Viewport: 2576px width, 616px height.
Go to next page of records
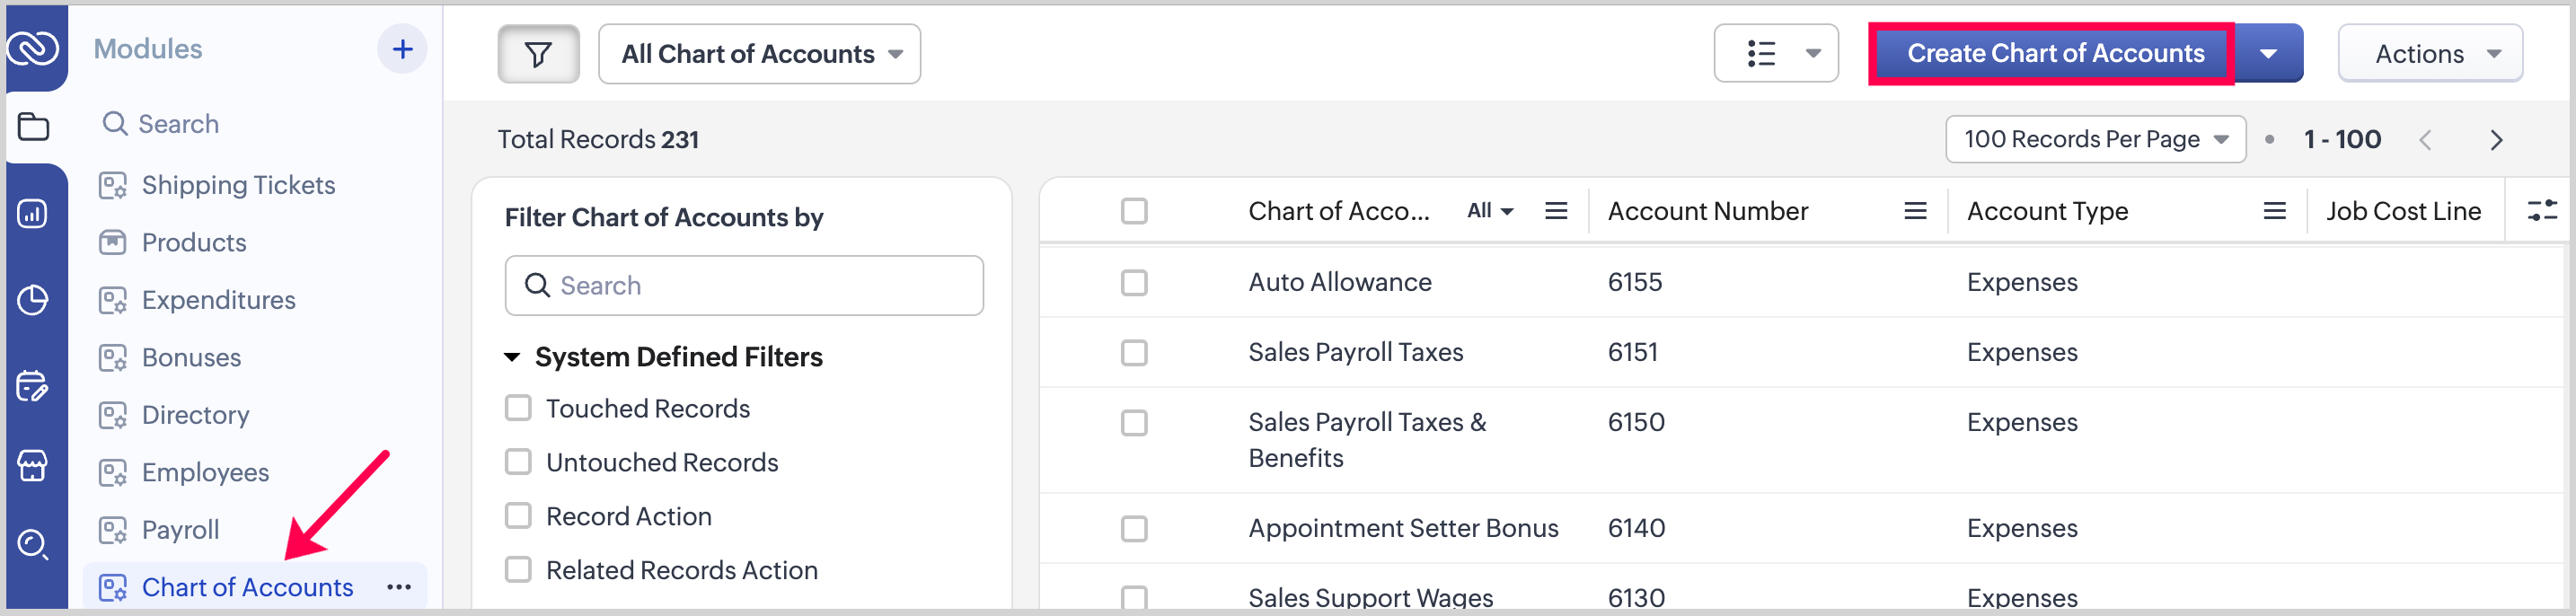(x=2495, y=140)
